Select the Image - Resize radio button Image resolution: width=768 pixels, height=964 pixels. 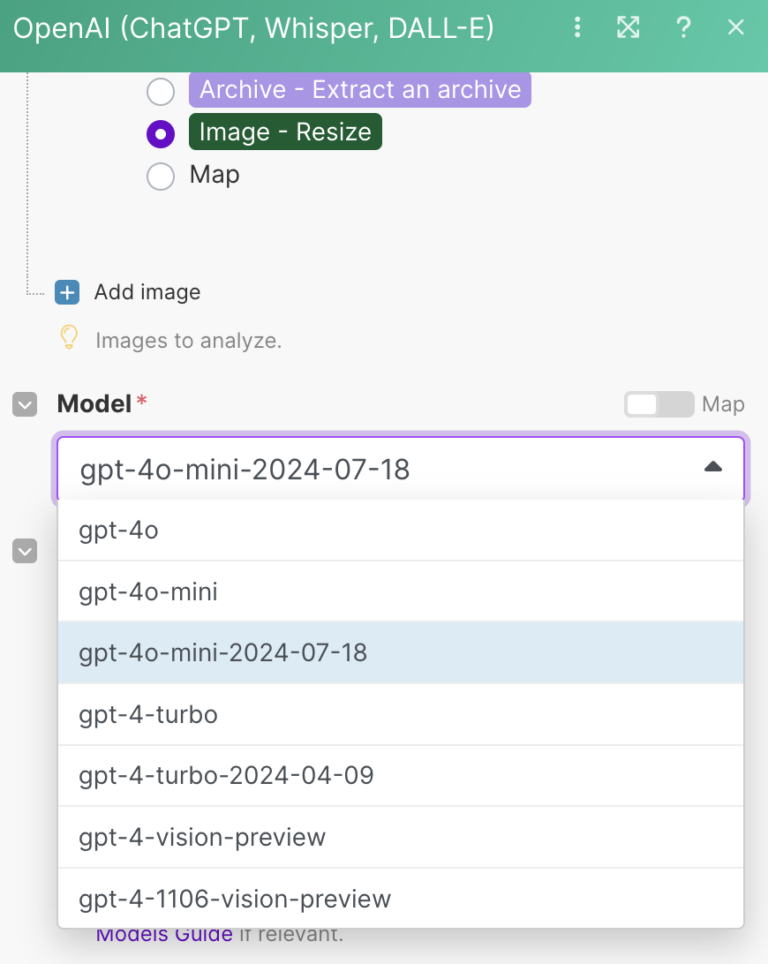tap(160, 133)
